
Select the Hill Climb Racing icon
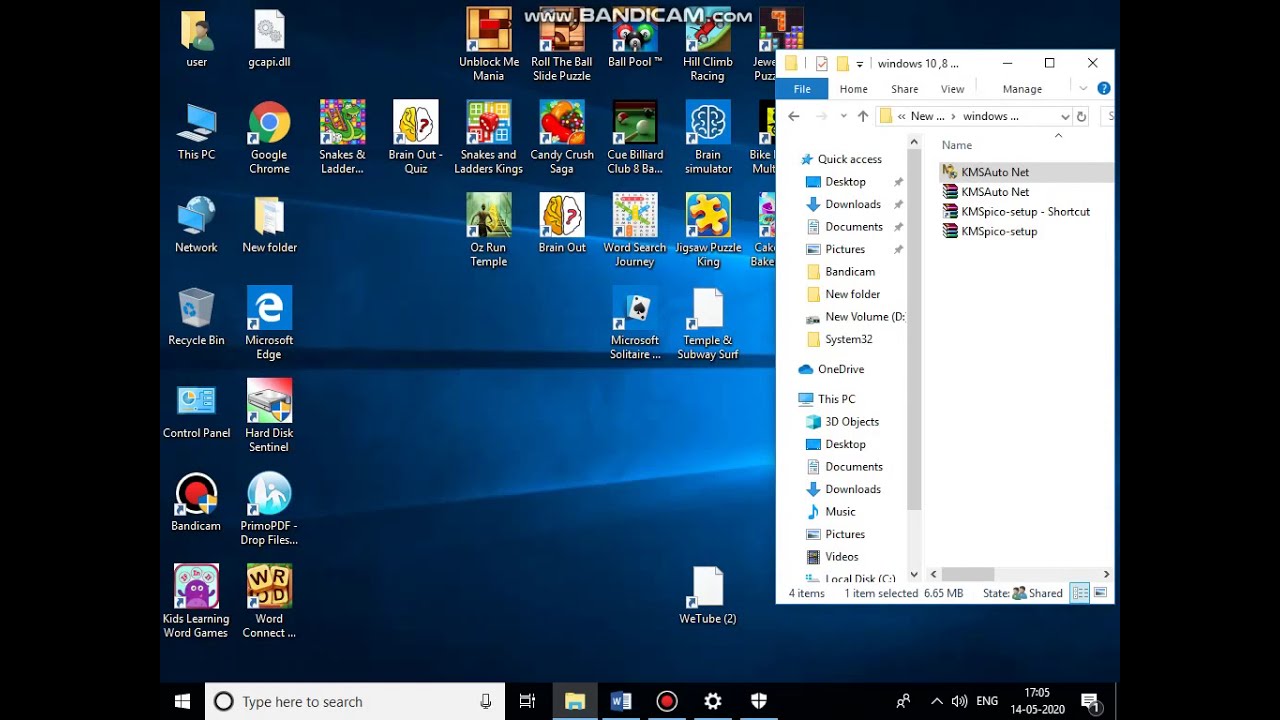pos(708,45)
